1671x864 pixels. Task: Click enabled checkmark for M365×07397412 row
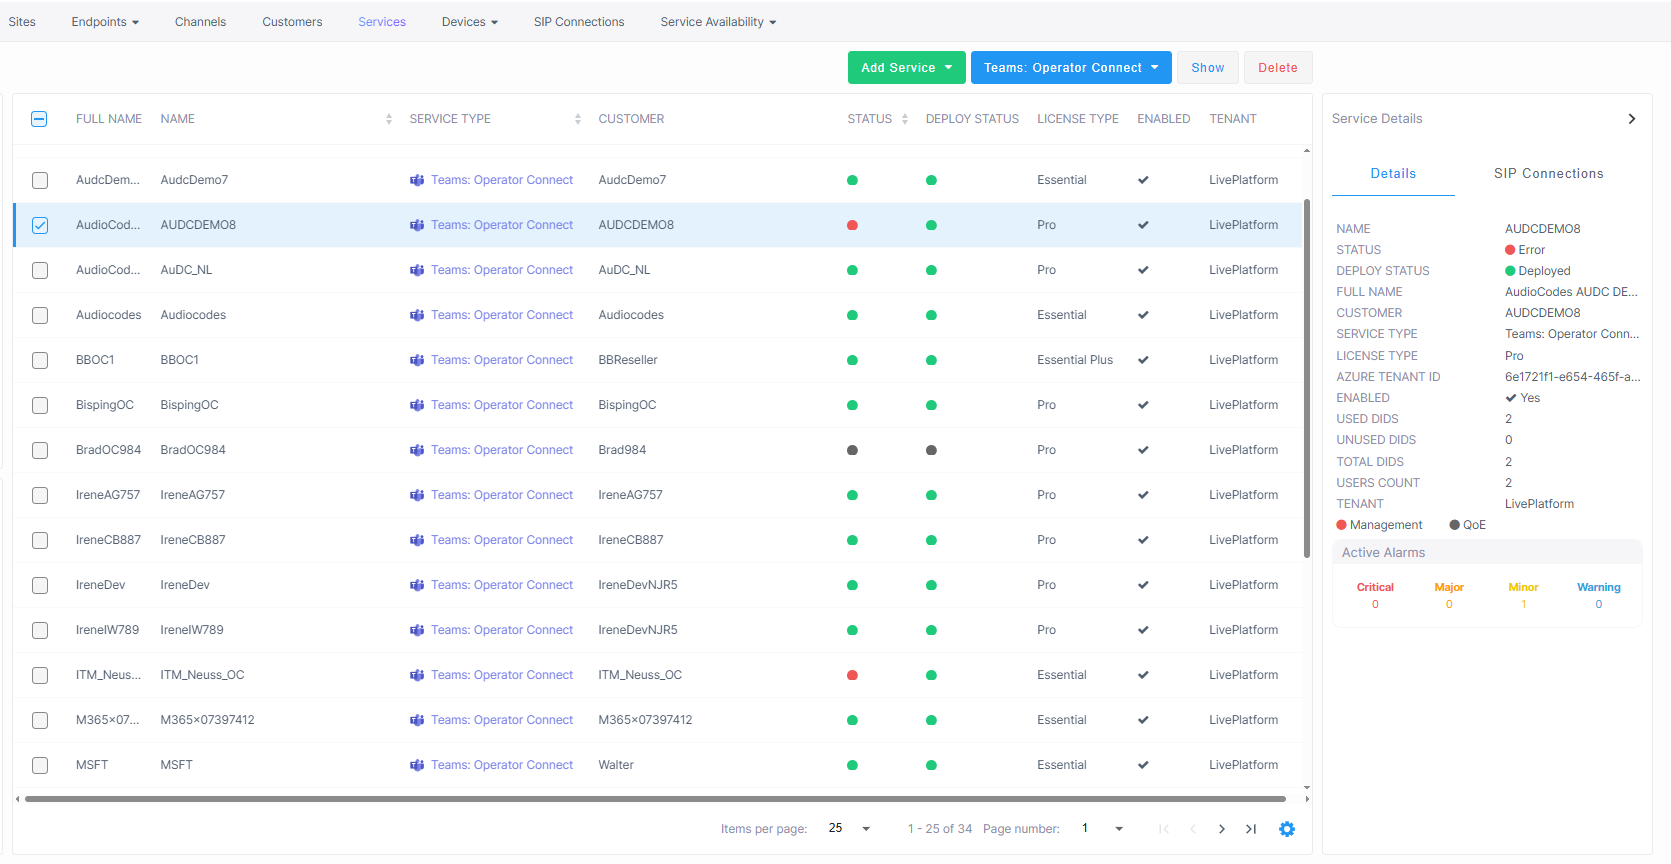tap(1143, 720)
